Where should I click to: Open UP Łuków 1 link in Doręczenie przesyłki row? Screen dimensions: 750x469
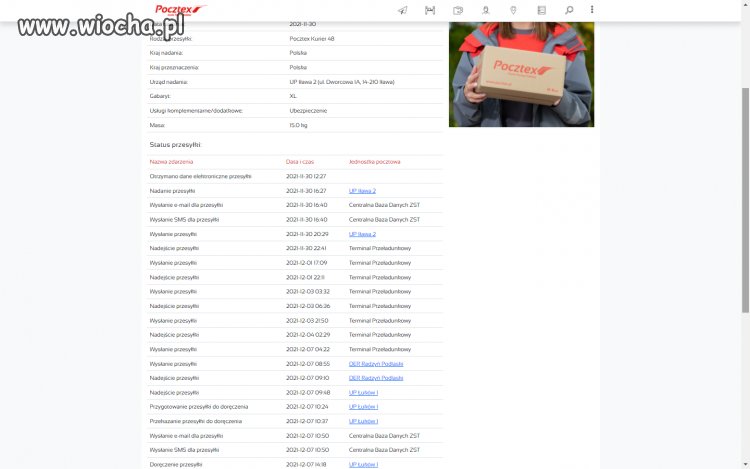point(364,464)
